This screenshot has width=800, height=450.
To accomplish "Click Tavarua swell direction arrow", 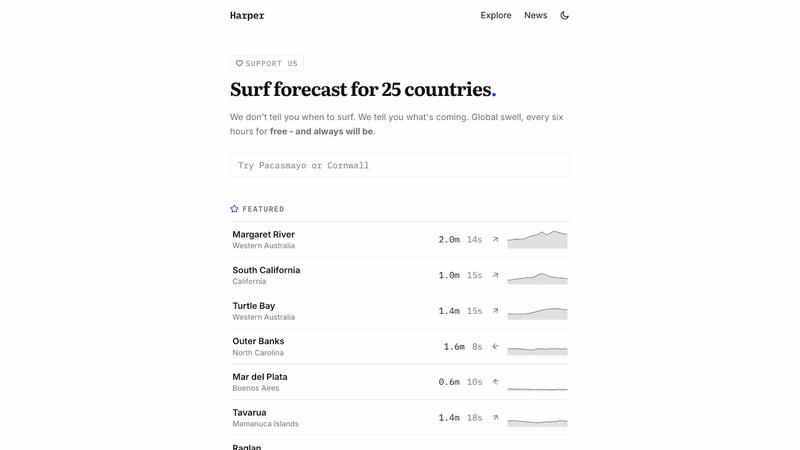I will coord(495,417).
